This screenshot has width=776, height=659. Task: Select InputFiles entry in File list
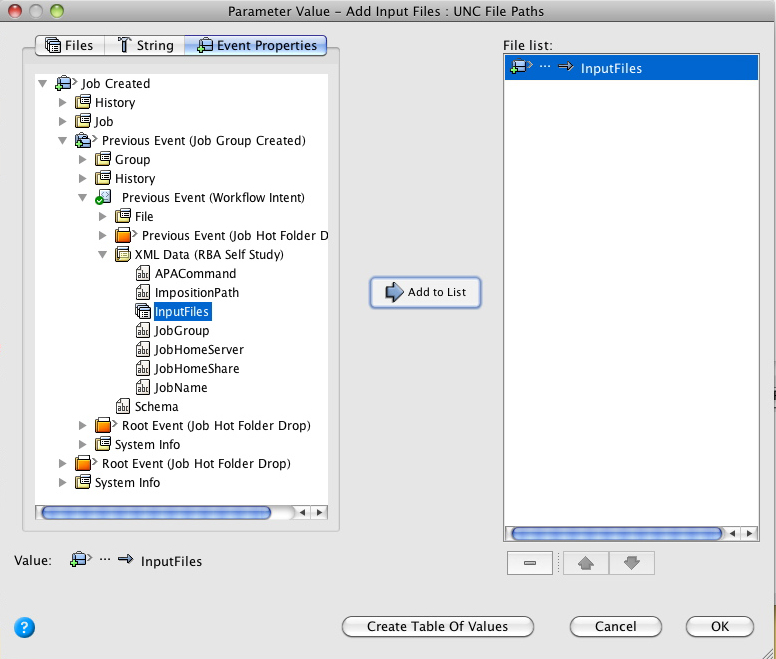[x=631, y=68]
